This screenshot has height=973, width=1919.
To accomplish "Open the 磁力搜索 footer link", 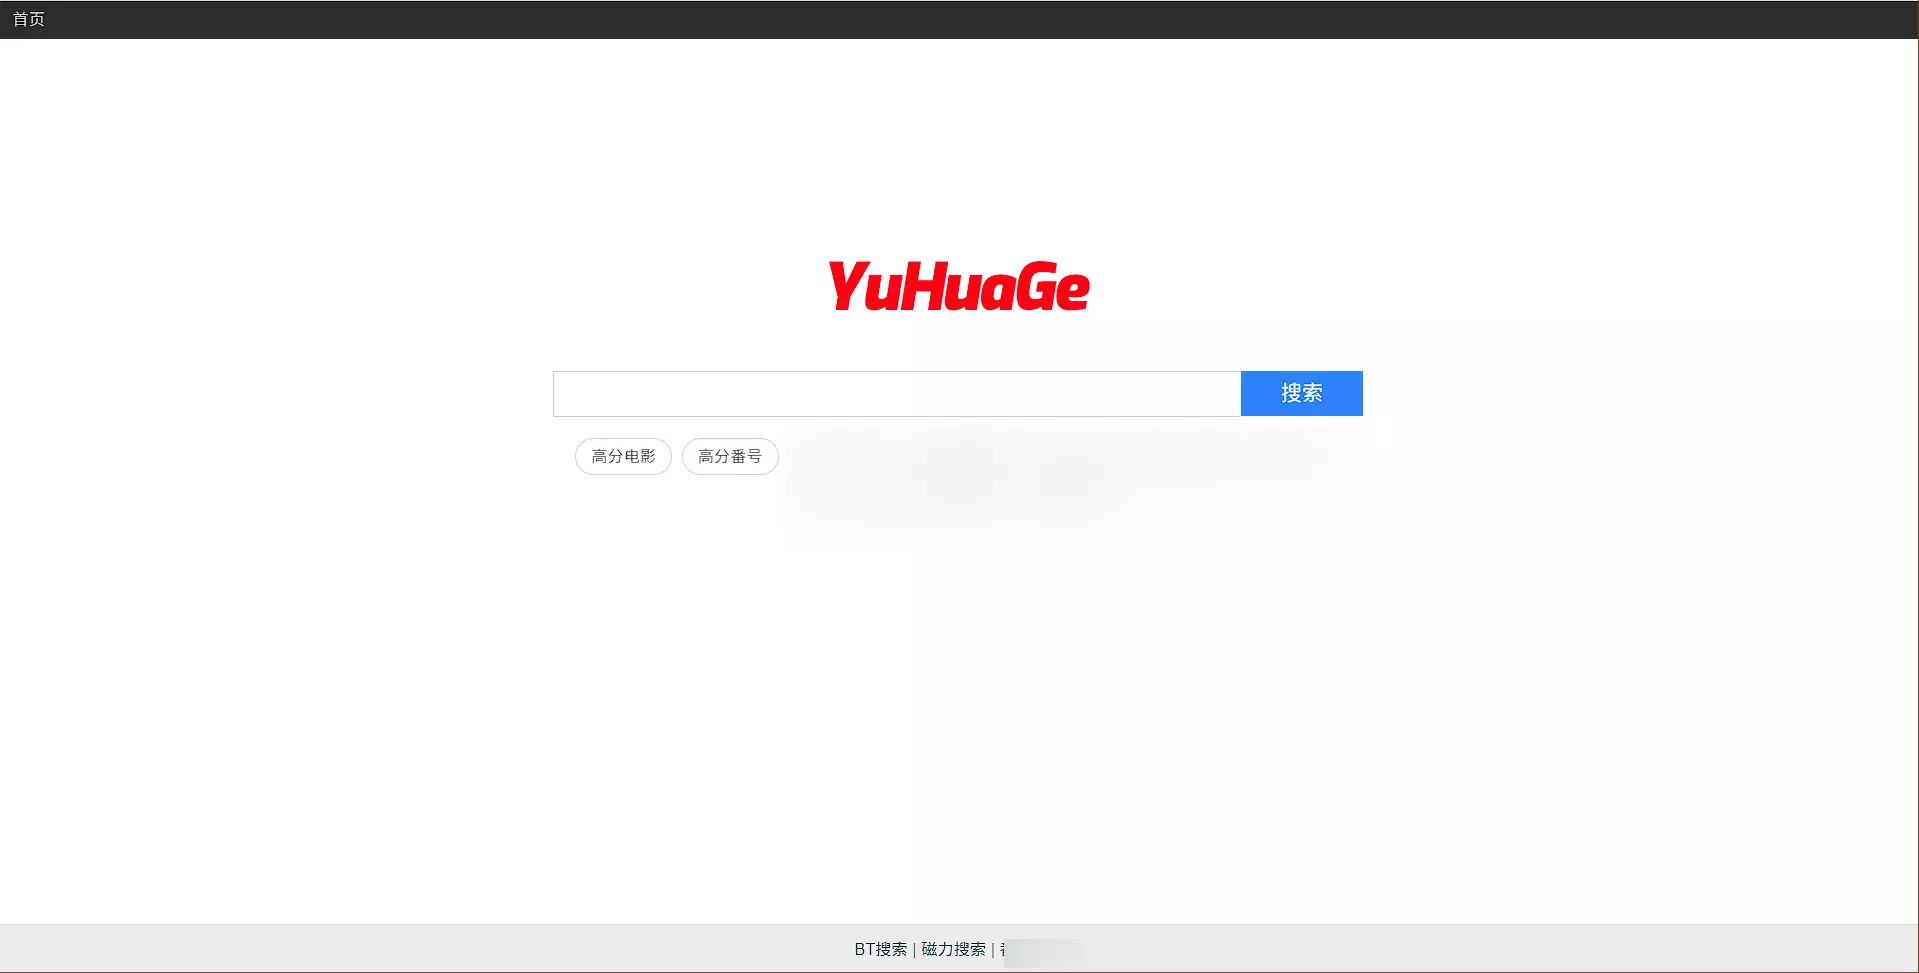I will (953, 949).
